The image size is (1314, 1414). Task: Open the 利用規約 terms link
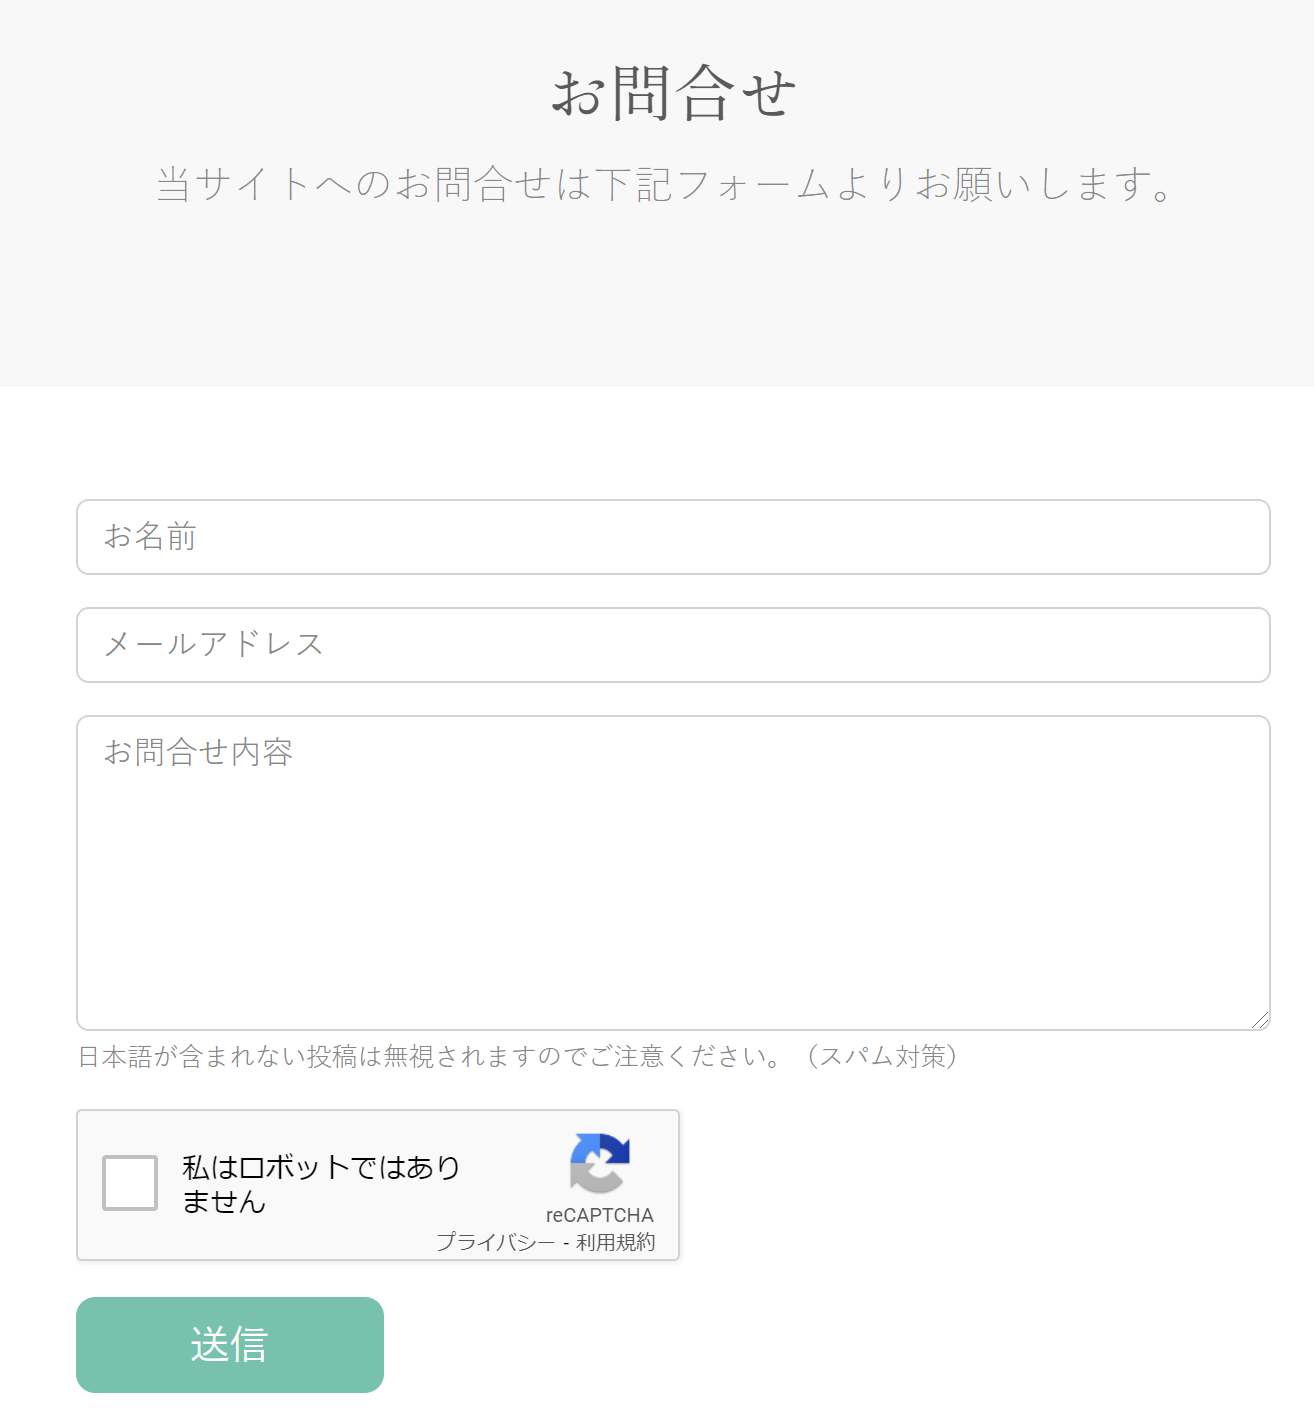tap(616, 1242)
